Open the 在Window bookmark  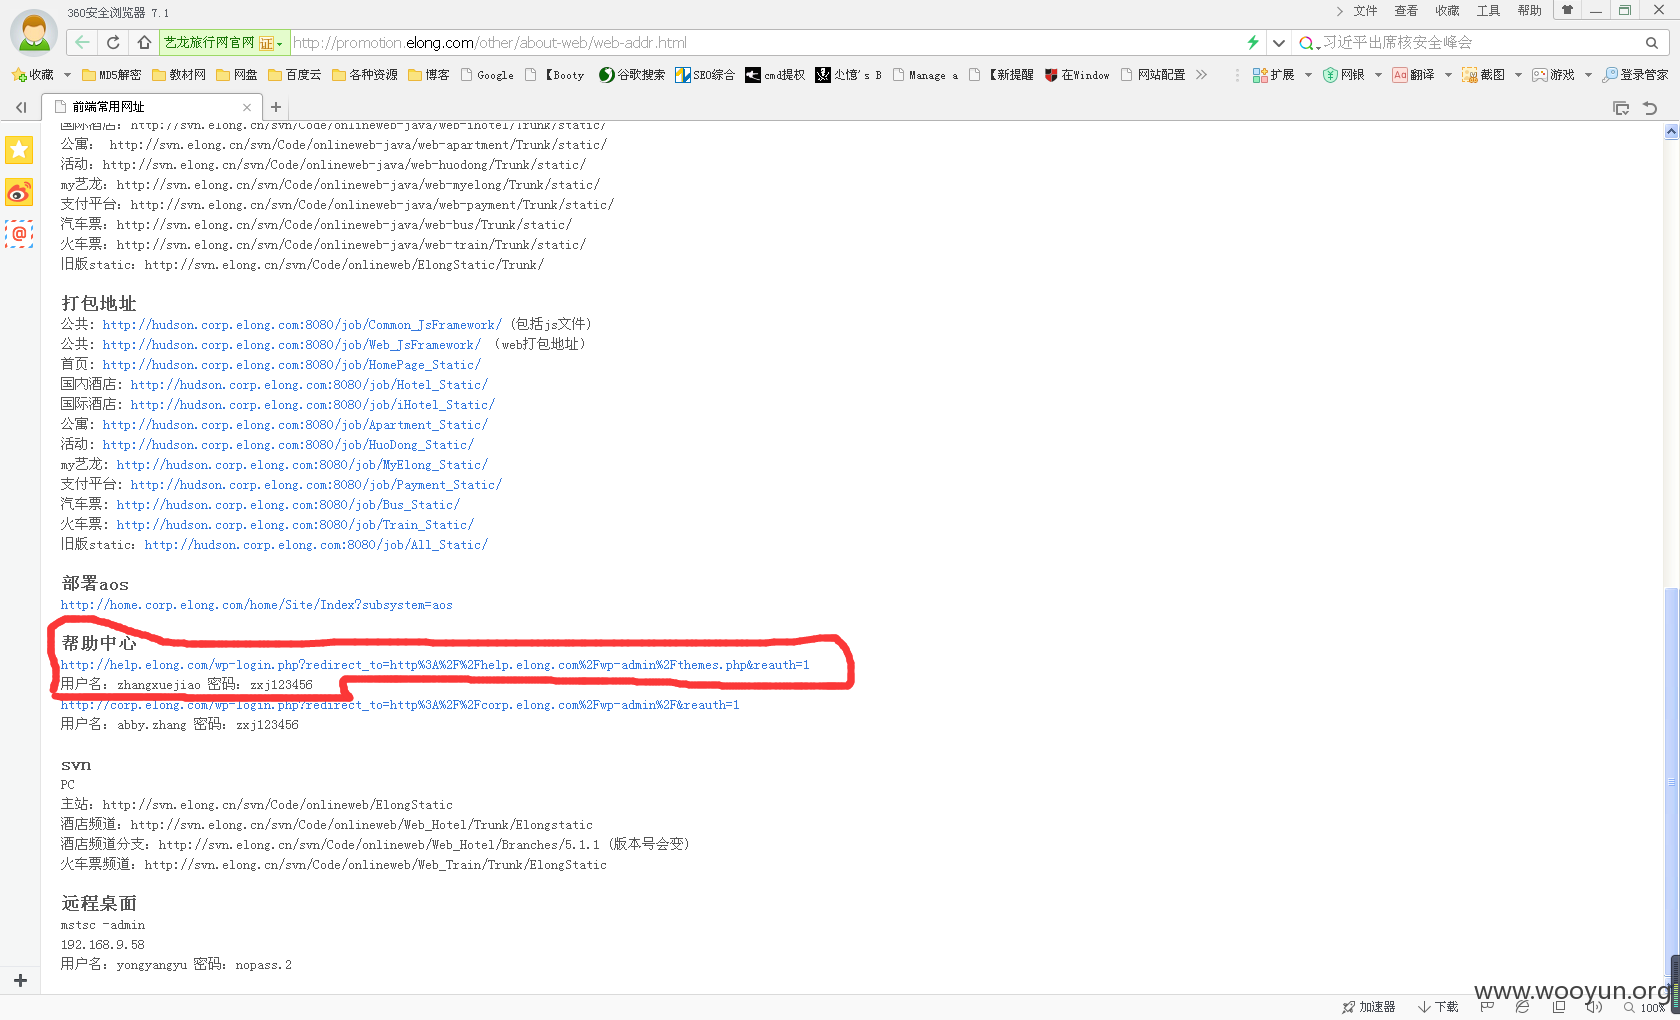tap(1077, 75)
